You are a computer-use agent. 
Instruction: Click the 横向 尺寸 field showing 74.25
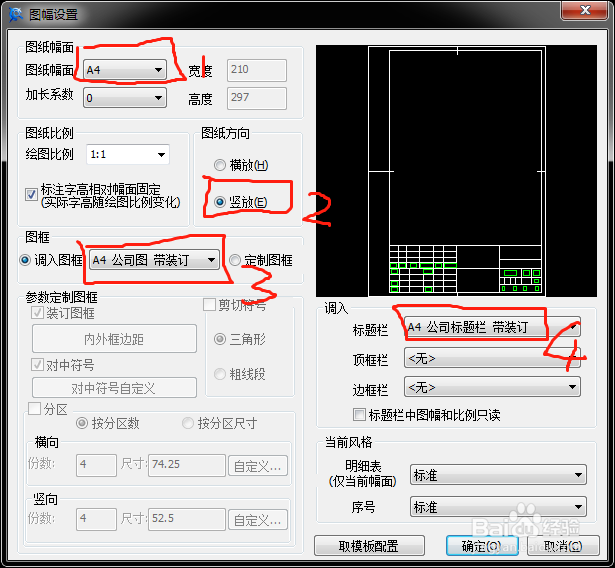click(187, 465)
